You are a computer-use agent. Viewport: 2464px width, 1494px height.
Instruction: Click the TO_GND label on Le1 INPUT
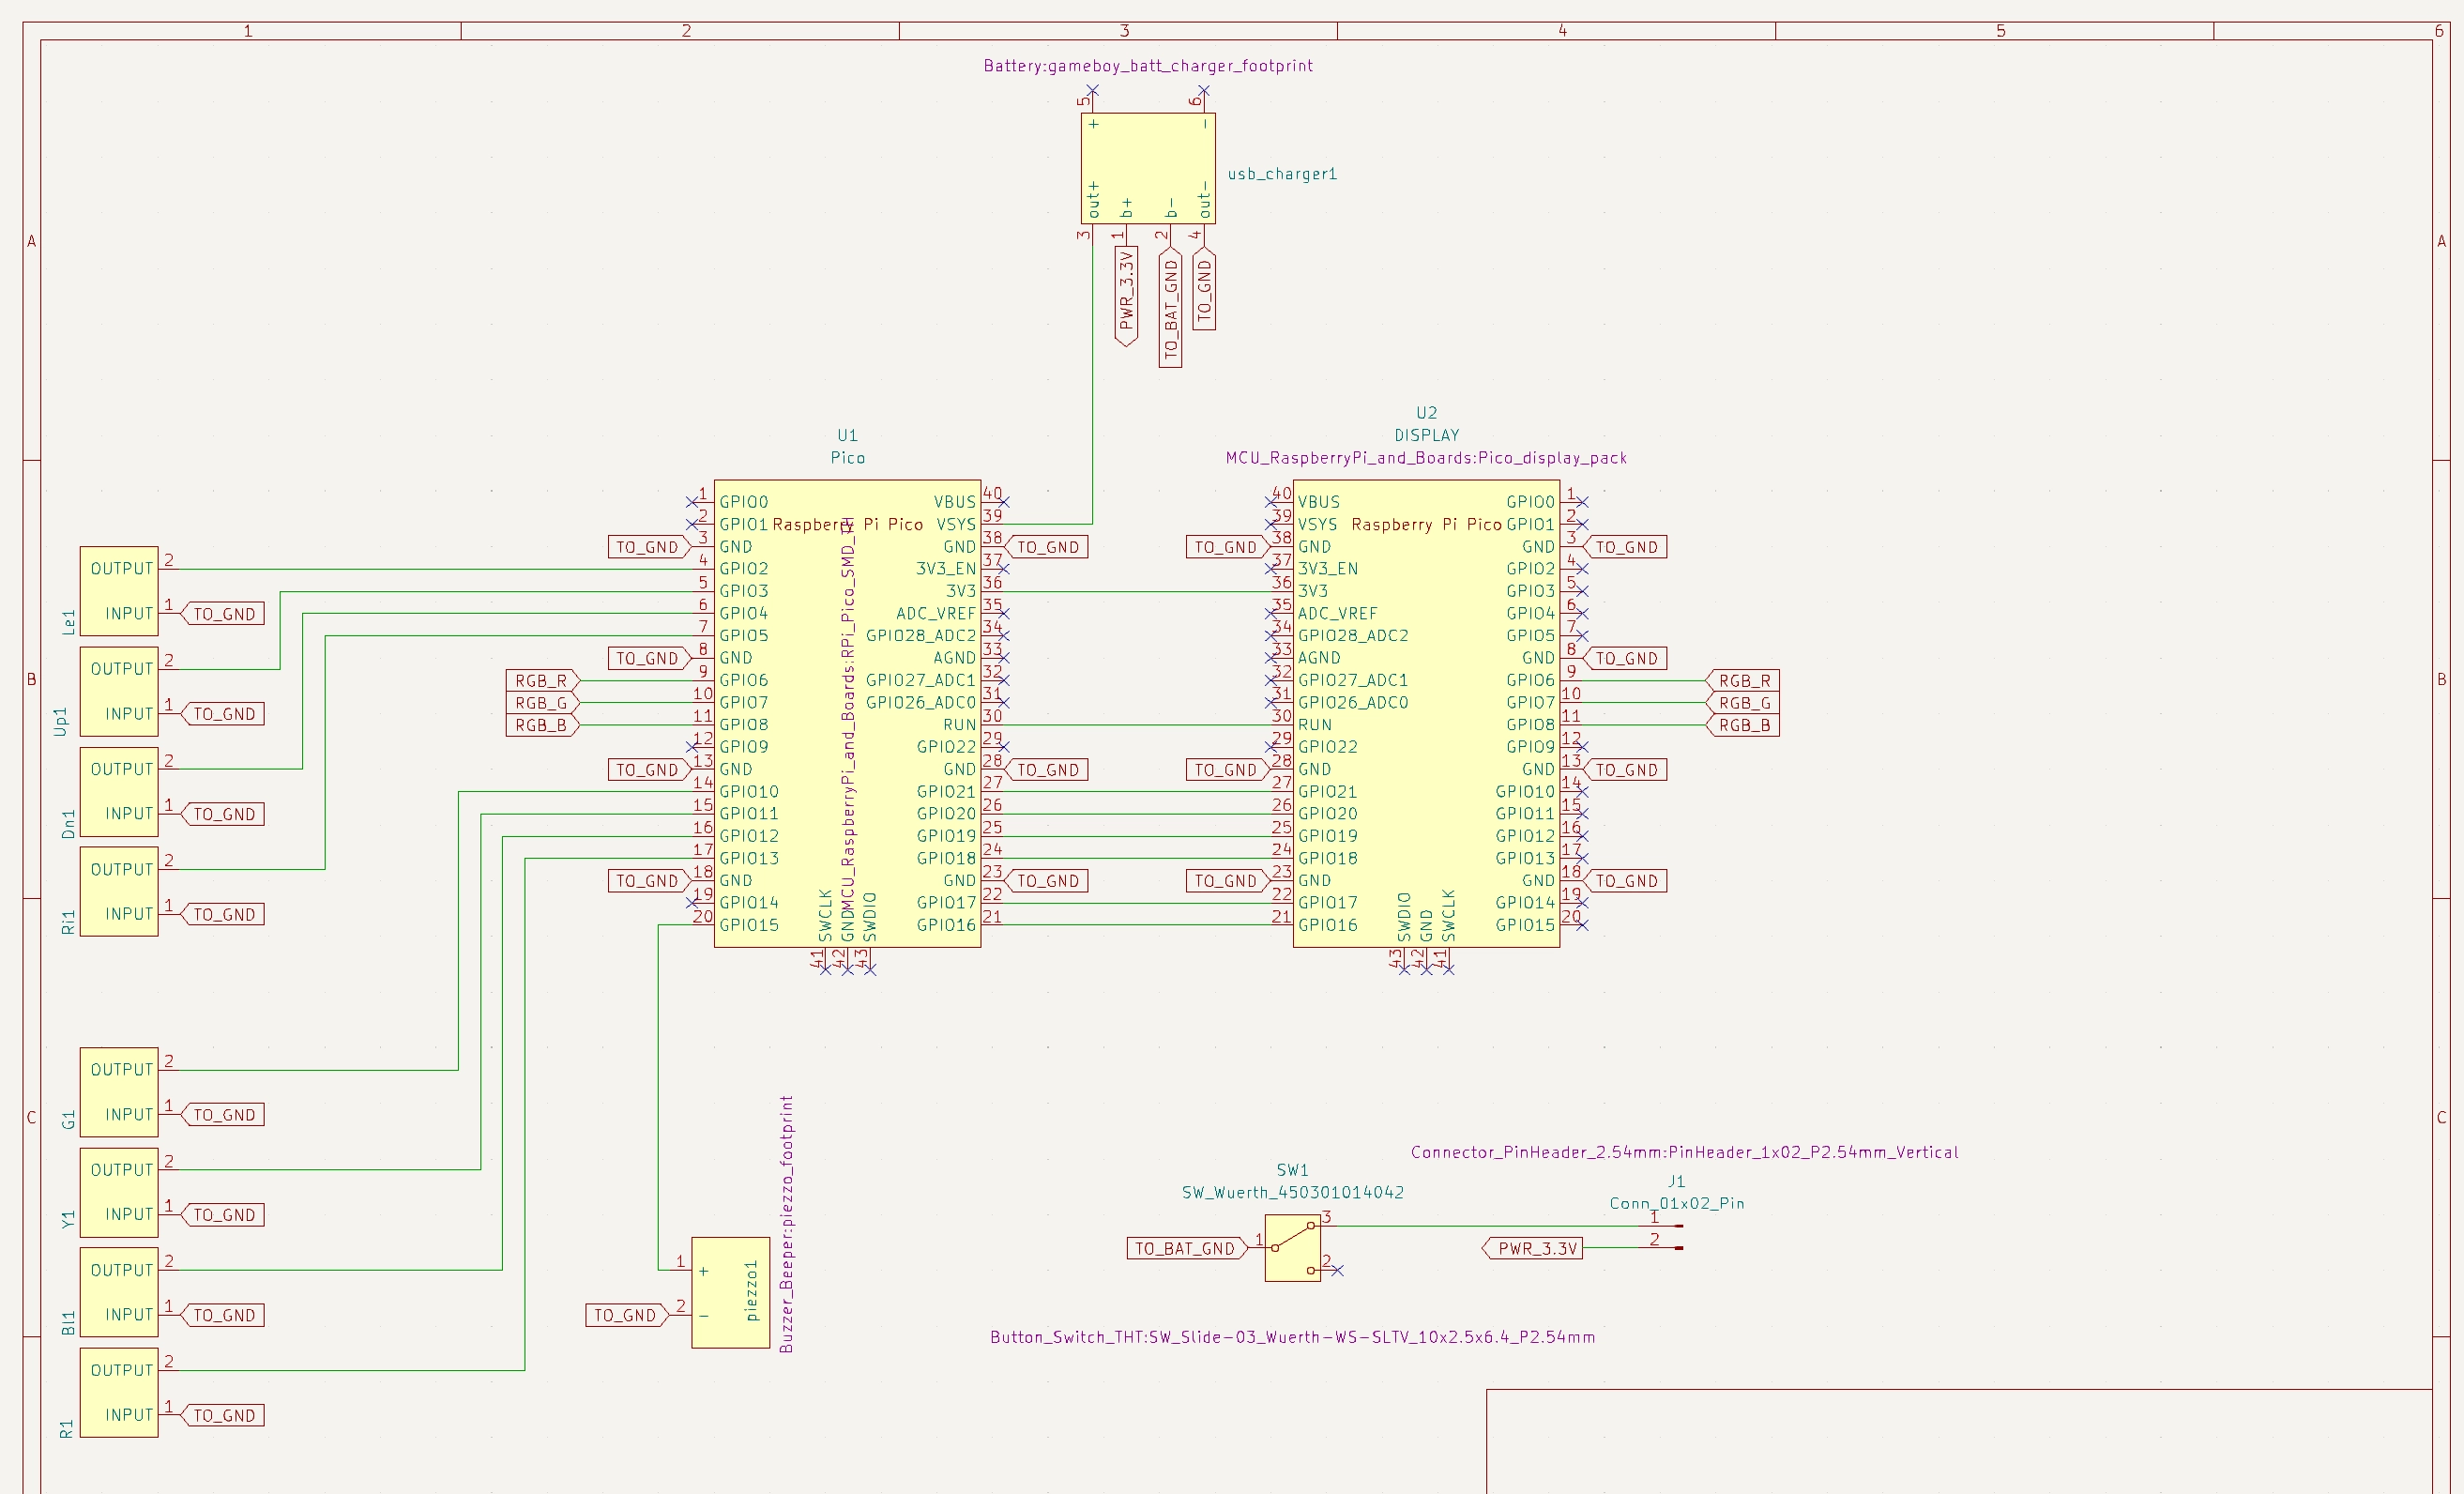[223, 614]
